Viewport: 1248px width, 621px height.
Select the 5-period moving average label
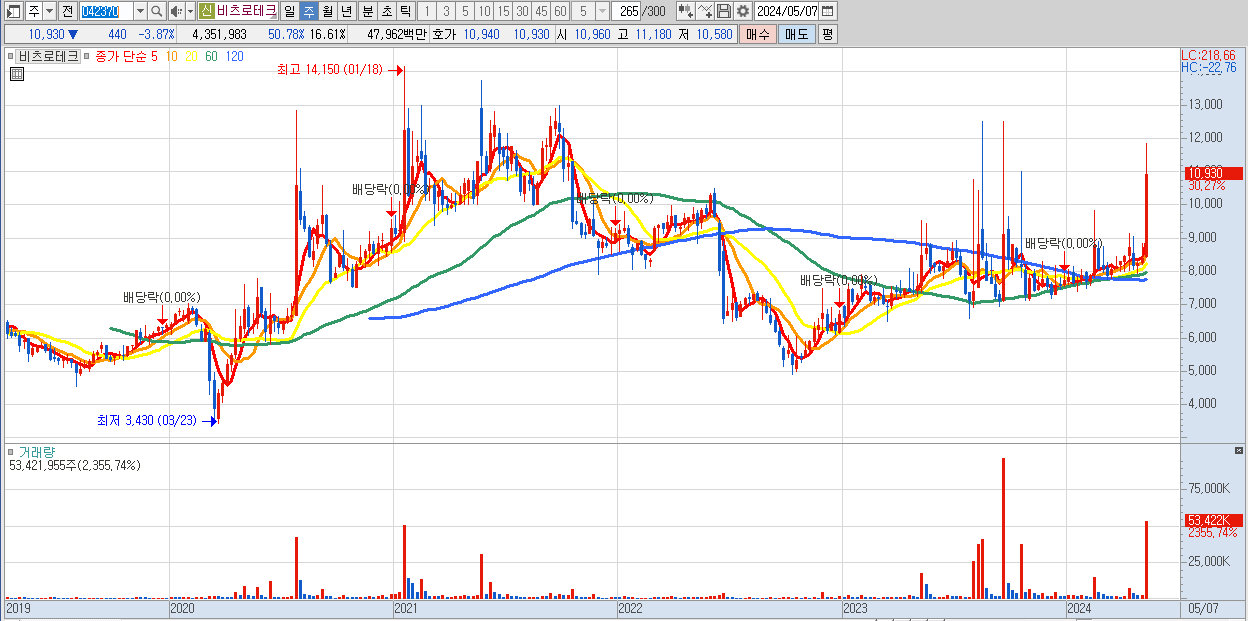point(154,56)
